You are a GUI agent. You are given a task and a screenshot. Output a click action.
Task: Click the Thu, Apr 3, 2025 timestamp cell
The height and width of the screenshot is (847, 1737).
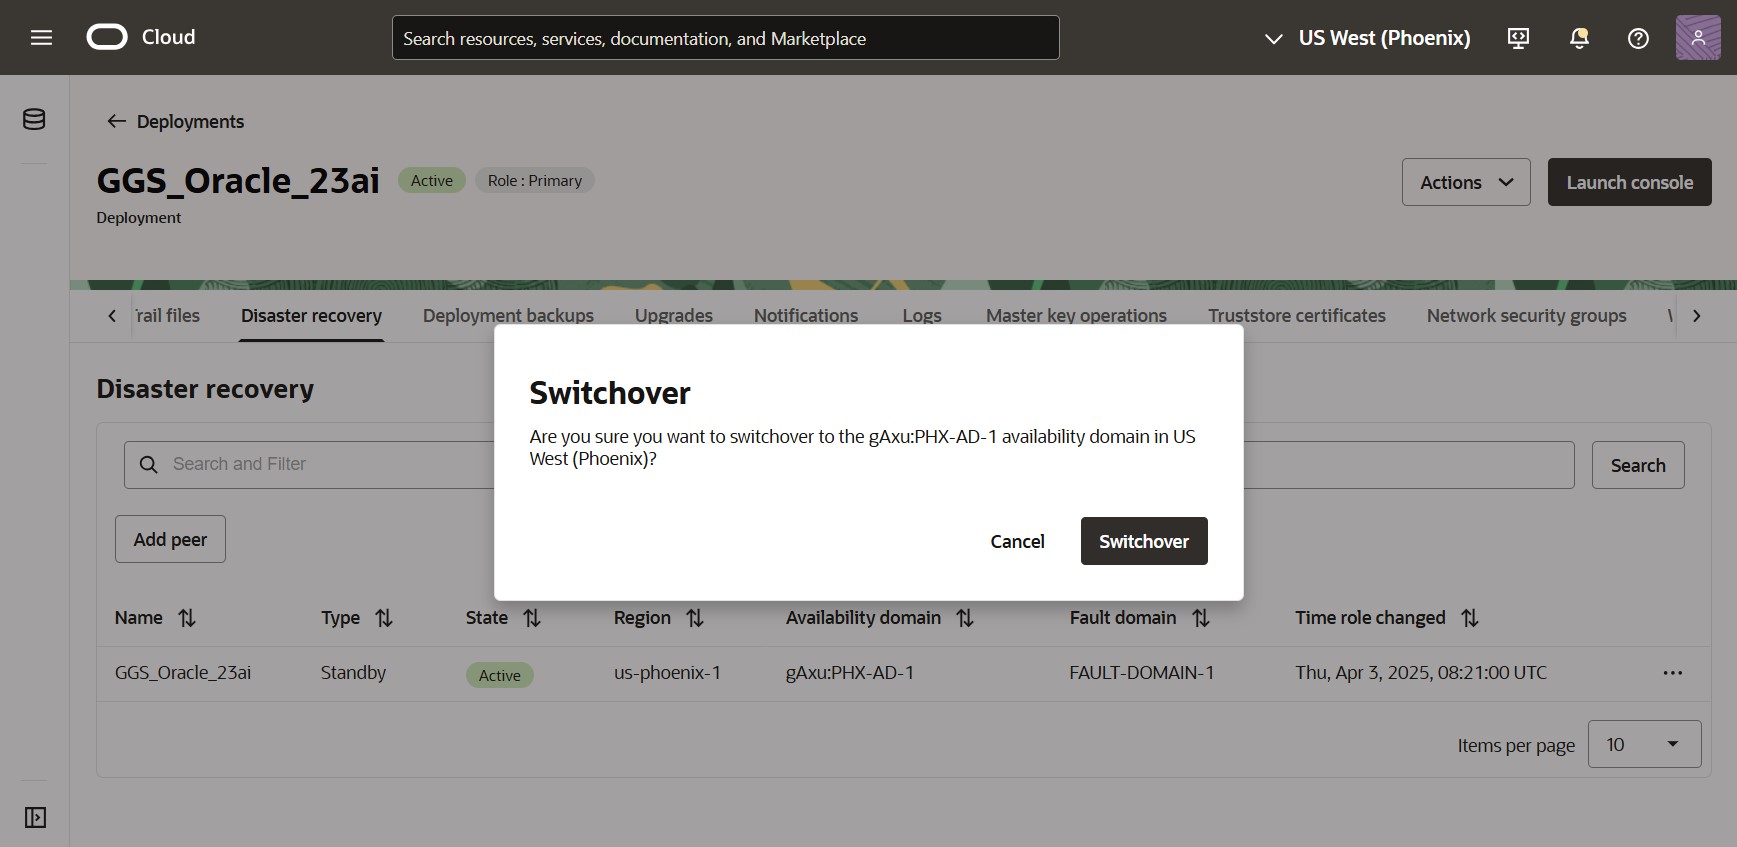click(x=1421, y=673)
